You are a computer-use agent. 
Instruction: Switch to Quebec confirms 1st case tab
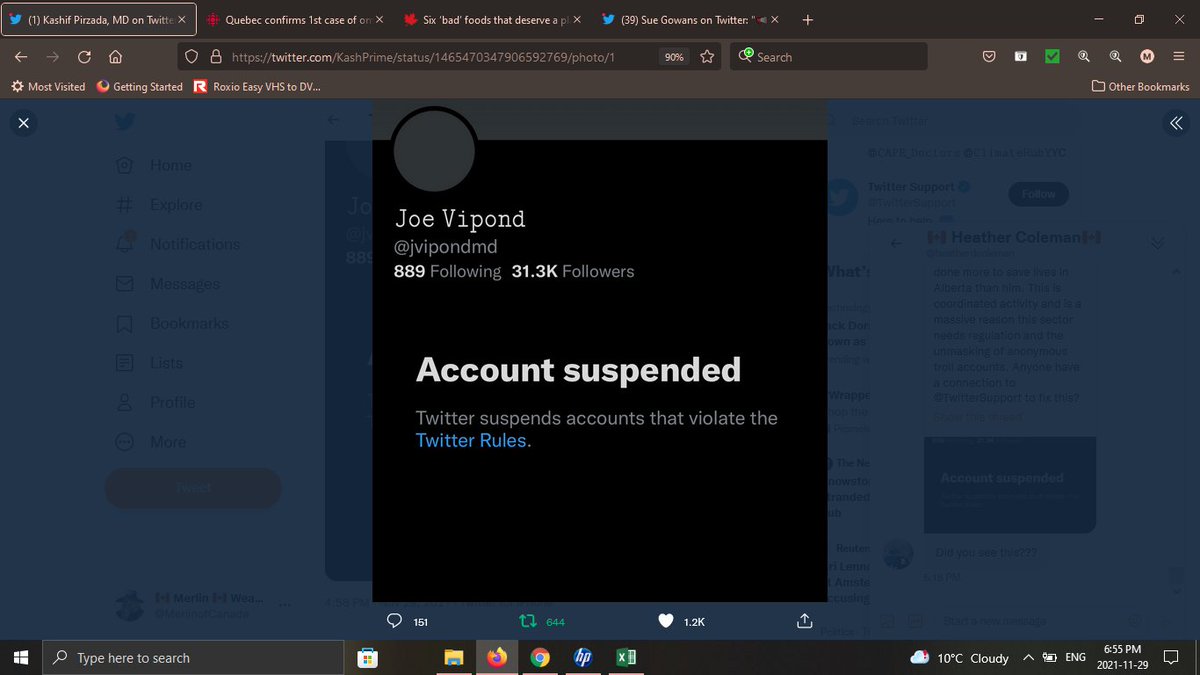pos(295,20)
